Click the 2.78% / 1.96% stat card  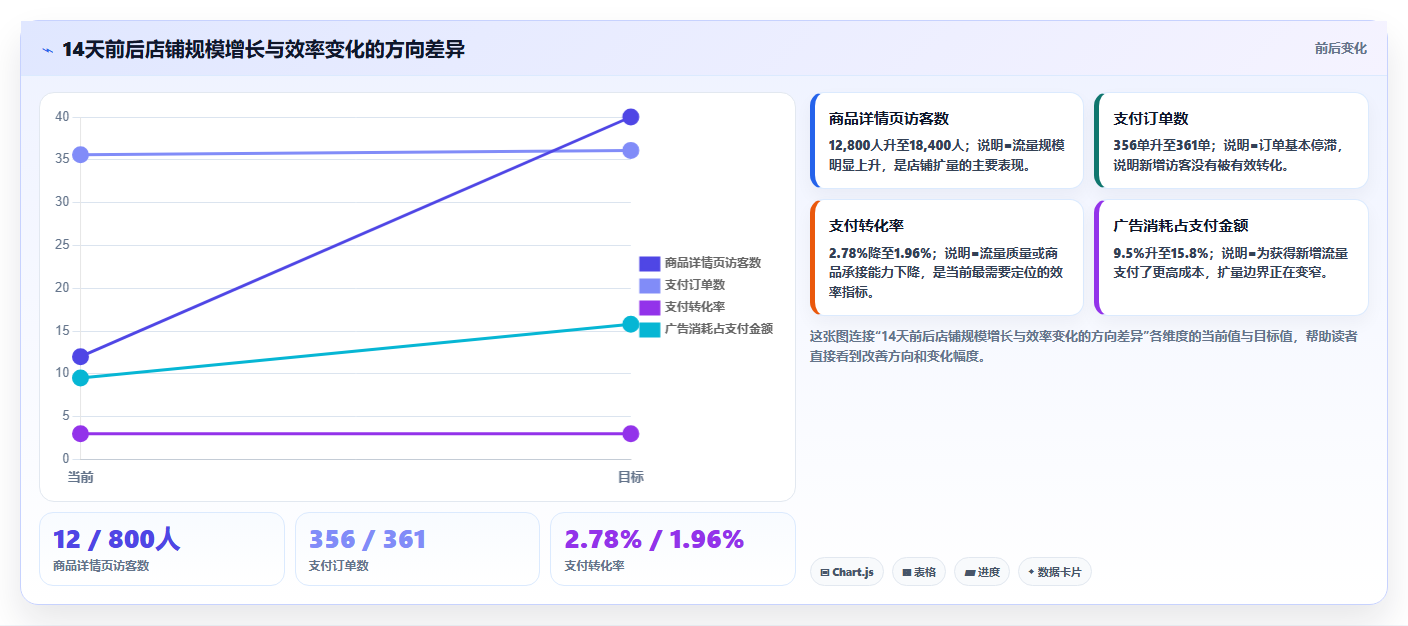tap(673, 549)
